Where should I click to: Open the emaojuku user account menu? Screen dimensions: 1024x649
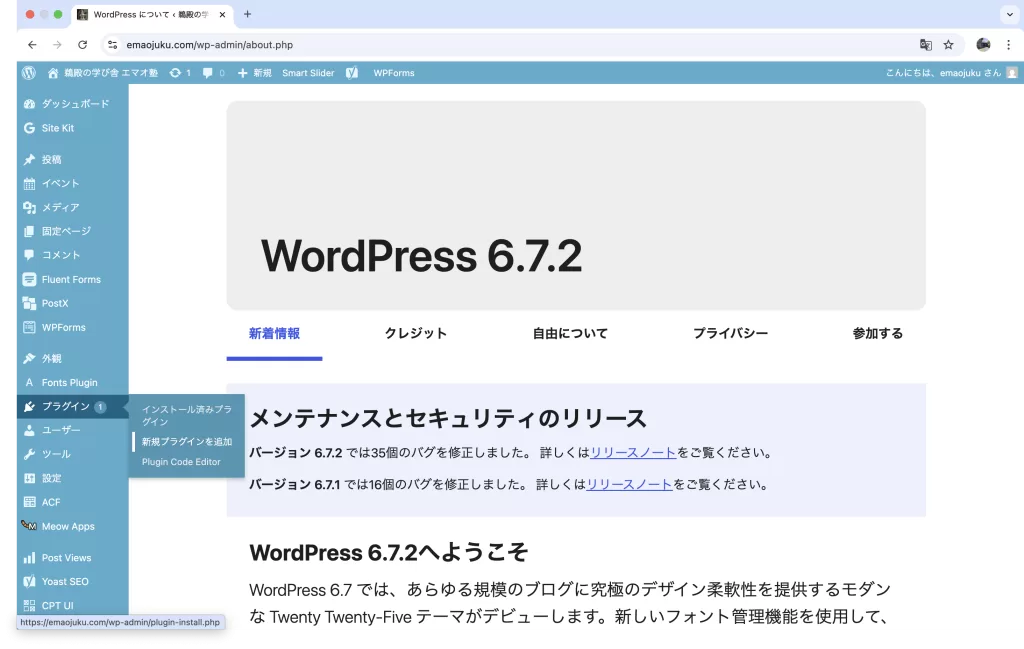(x=952, y=73)
